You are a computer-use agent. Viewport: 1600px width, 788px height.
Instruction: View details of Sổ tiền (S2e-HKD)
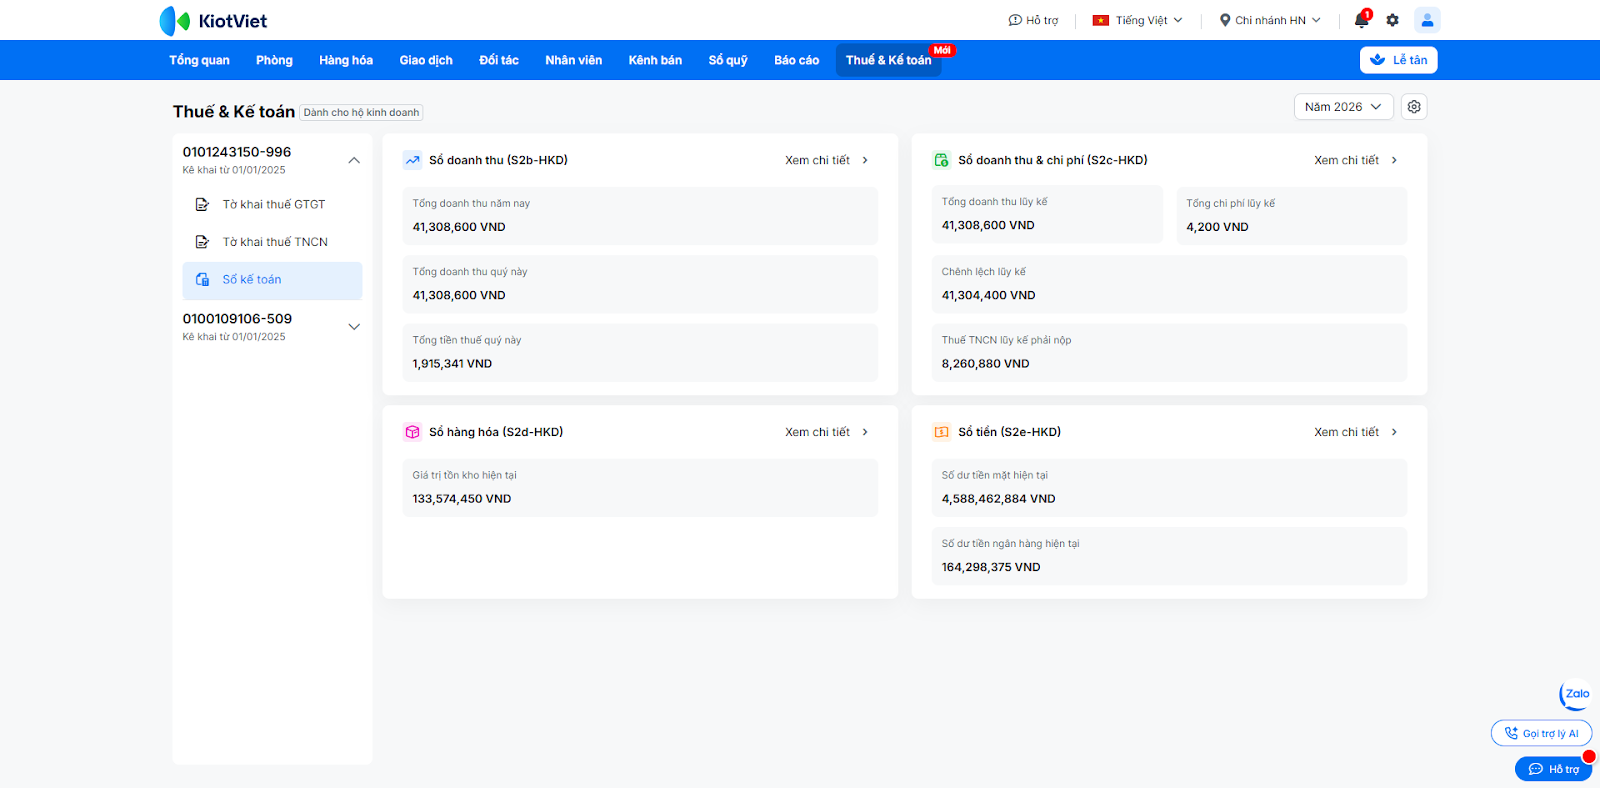tap(1355, 432)
